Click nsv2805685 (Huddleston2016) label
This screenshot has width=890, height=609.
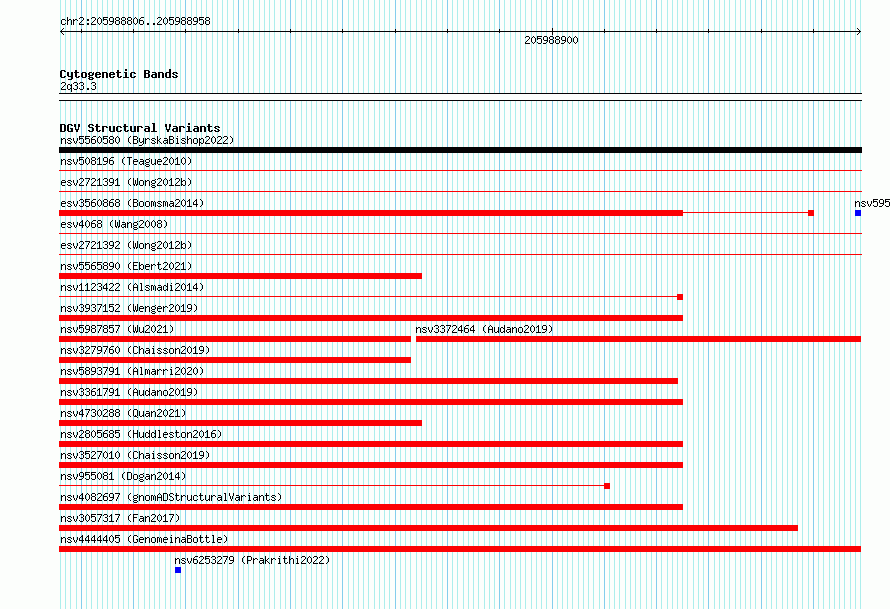point(141,434)
